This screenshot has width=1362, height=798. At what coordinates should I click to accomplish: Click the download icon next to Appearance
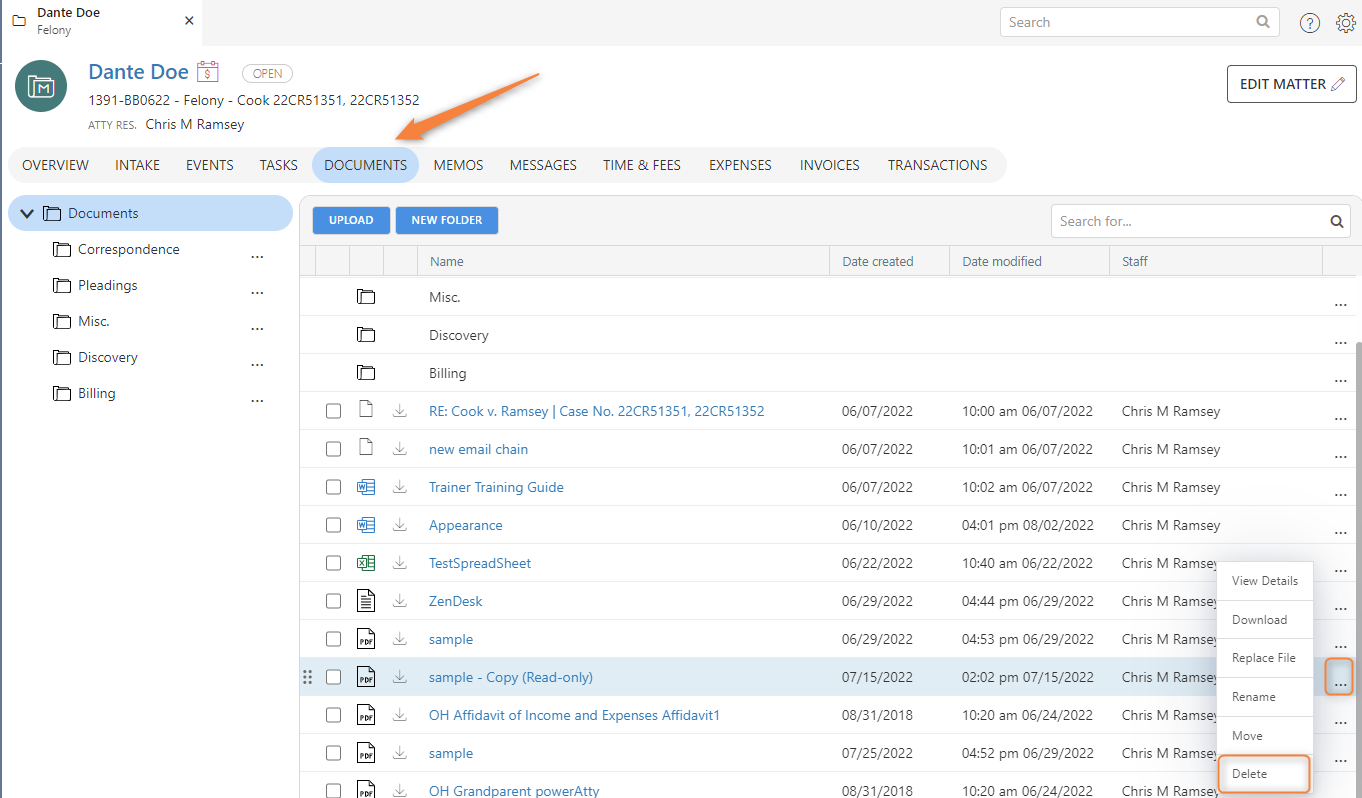point(399,524)
